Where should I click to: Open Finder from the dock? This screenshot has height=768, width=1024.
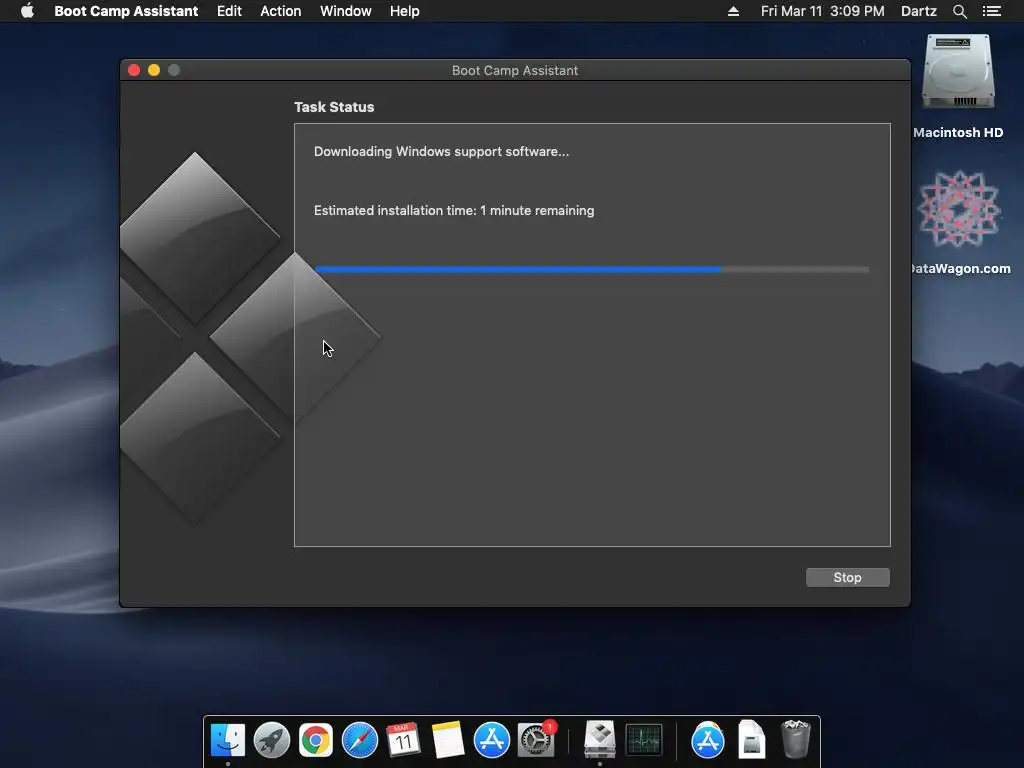(x=228, y=740)
